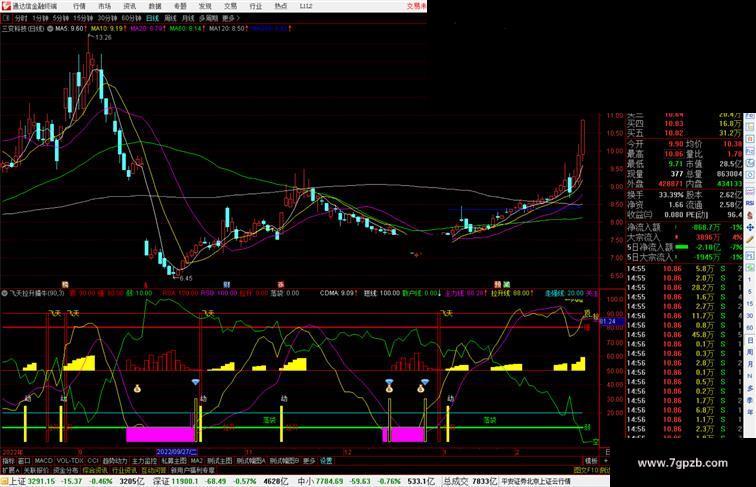Click the 日 shortcut in right sidebar
This screenshot has height=487, width=756.
(750, 340)
